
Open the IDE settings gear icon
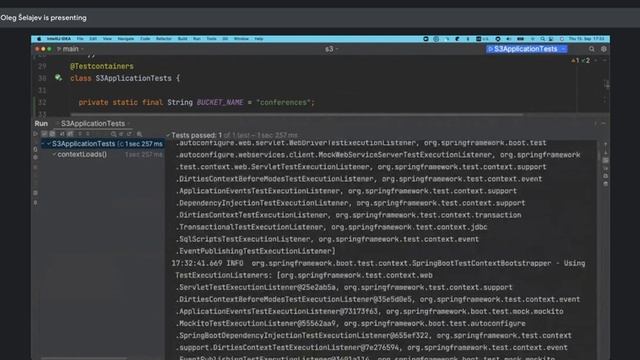point(604,49)
